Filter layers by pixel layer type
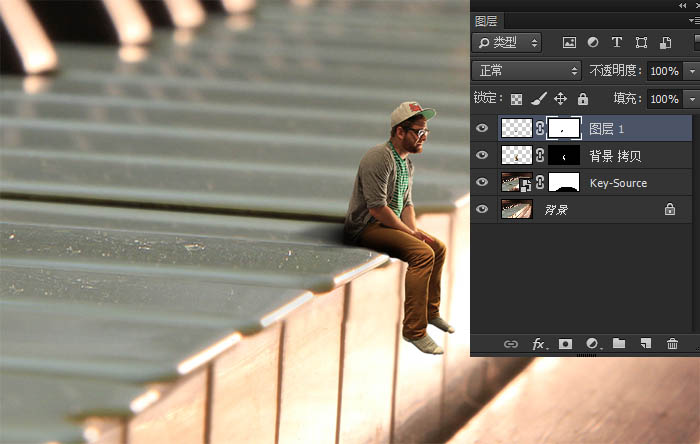This screenshot has width=700, height=444. [x=570, y=43]
